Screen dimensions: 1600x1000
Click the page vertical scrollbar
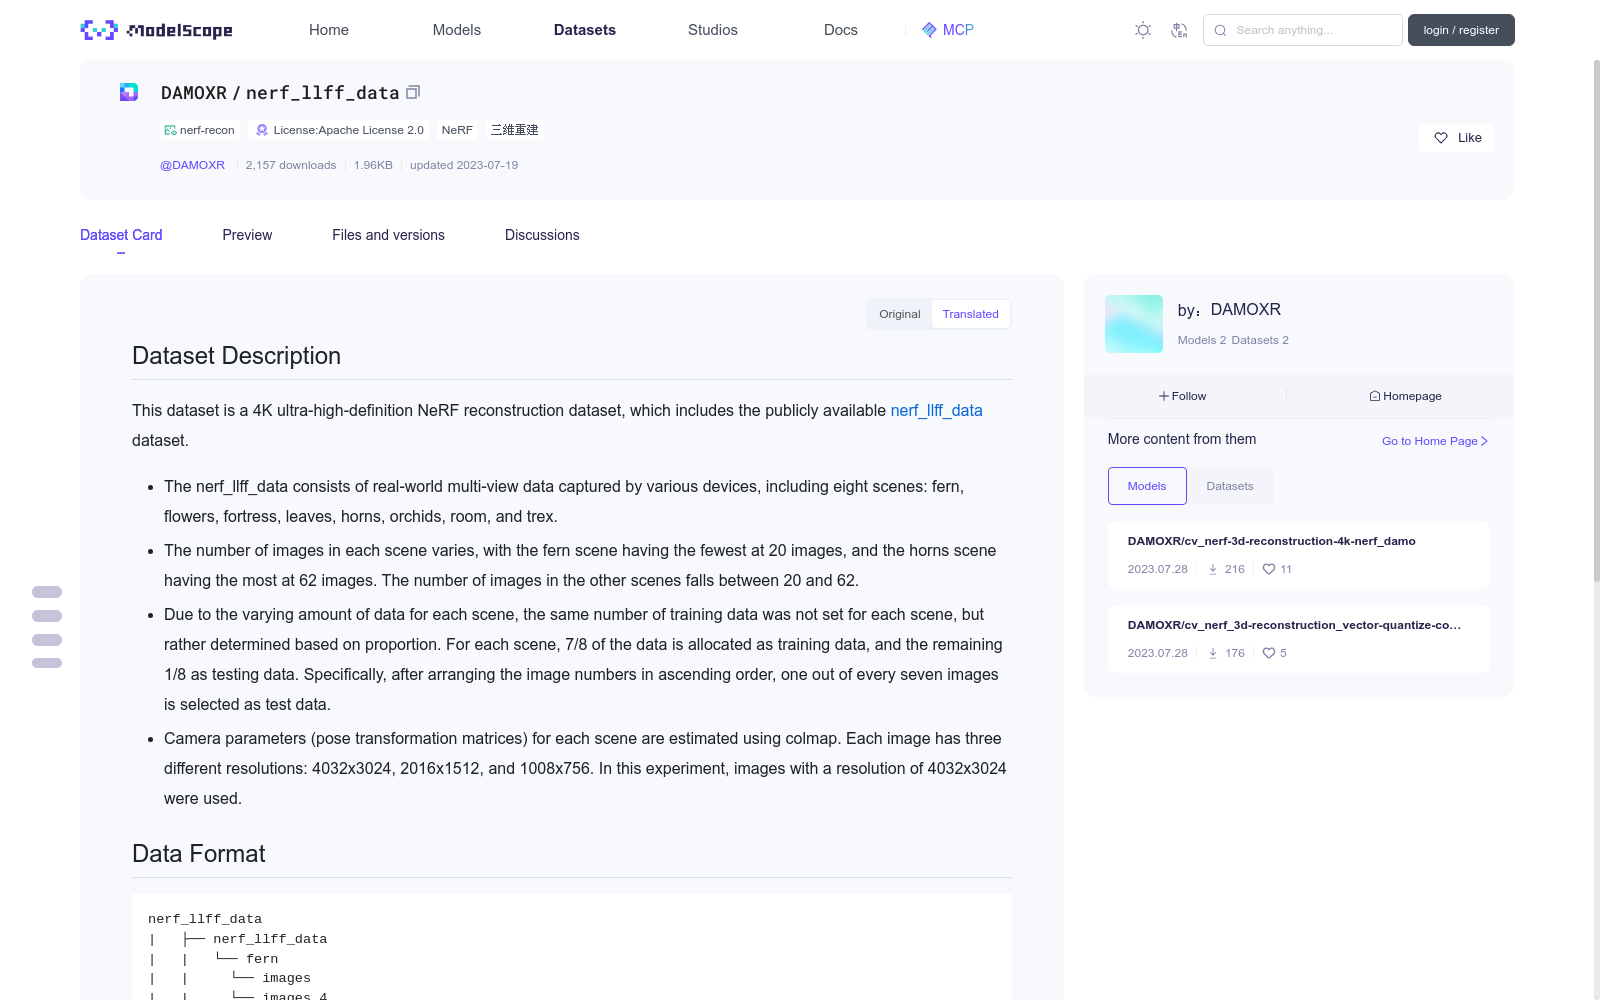[1596, 320]
